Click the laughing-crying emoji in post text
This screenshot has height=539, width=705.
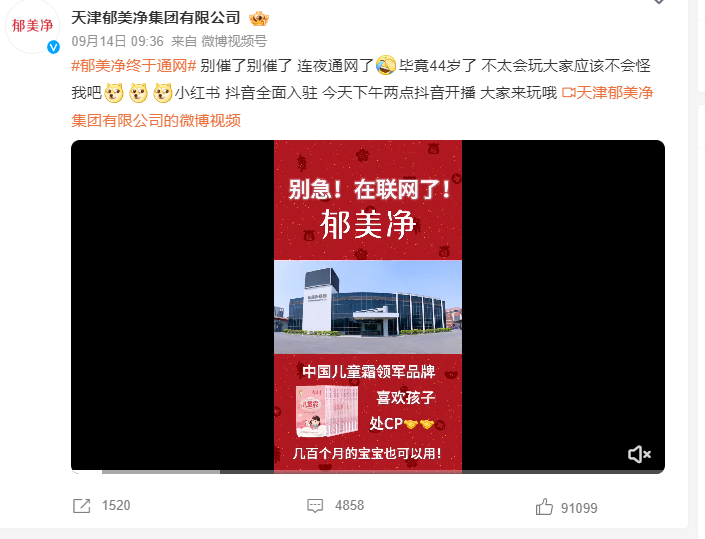(386, 65)
